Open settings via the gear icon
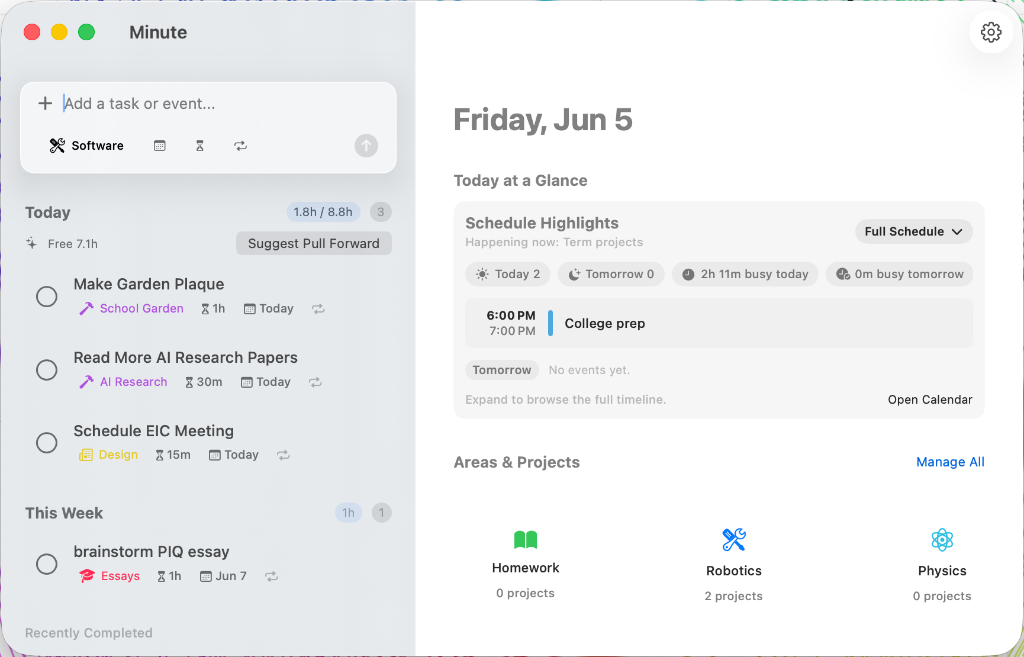 click(x=991, y=32)
